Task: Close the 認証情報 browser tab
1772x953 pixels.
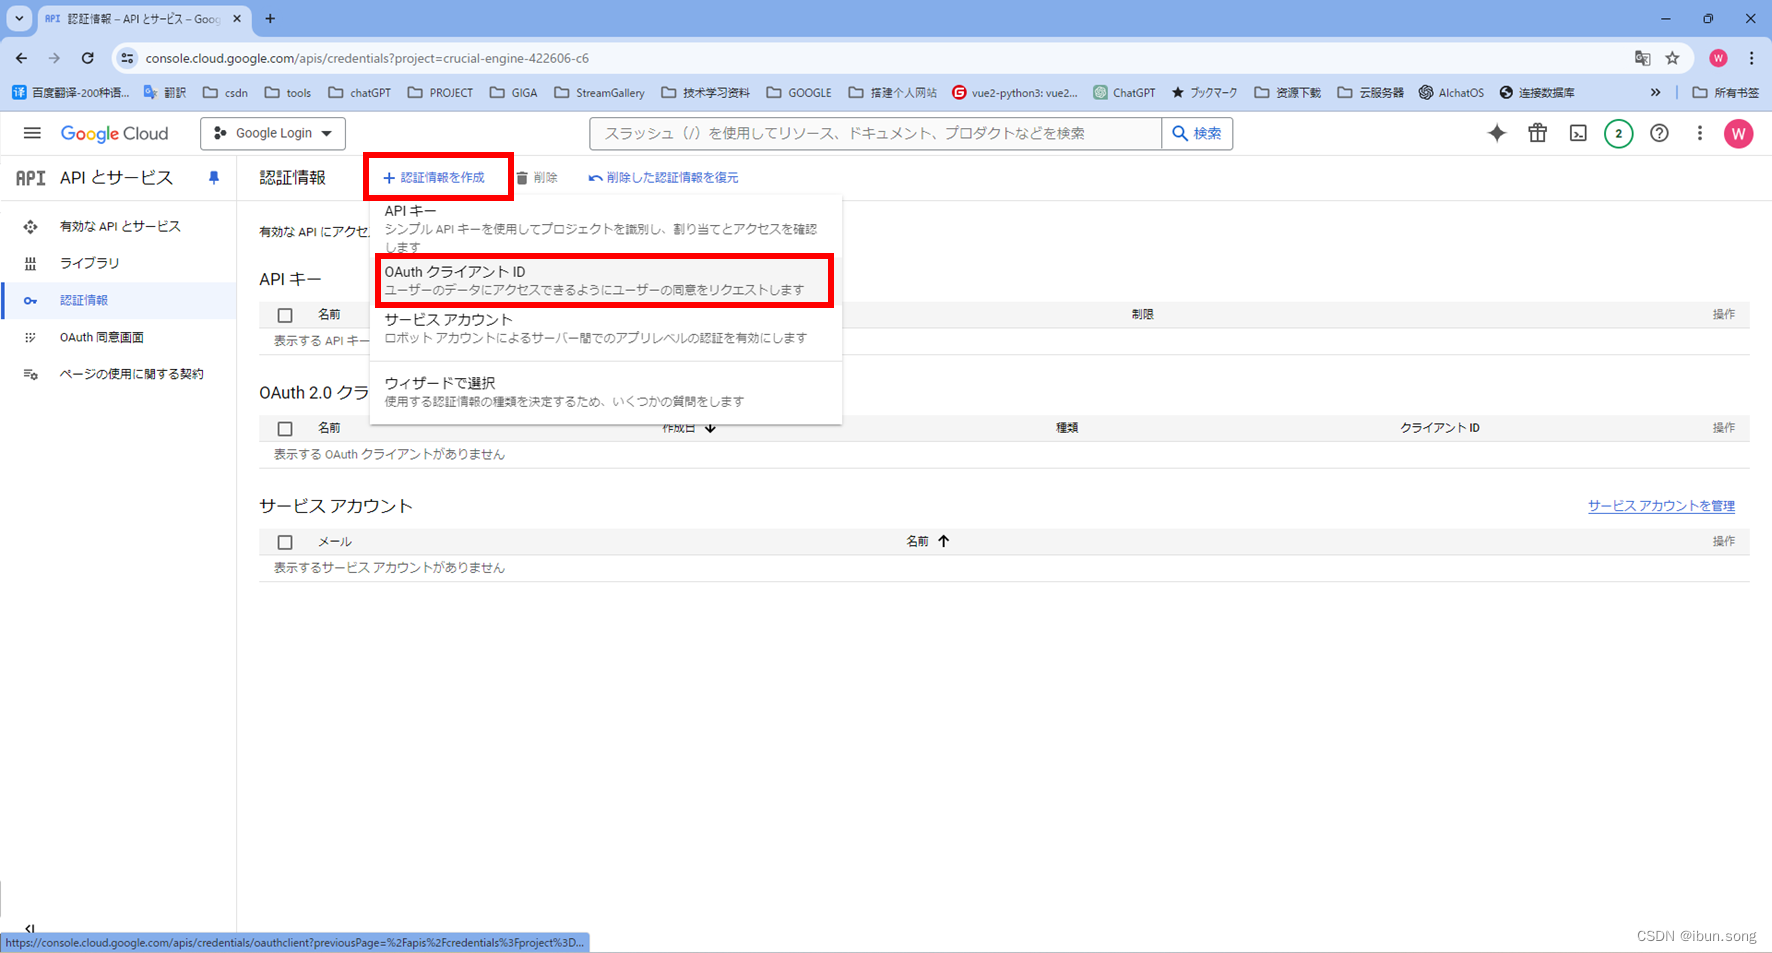Action: [237, 18]
